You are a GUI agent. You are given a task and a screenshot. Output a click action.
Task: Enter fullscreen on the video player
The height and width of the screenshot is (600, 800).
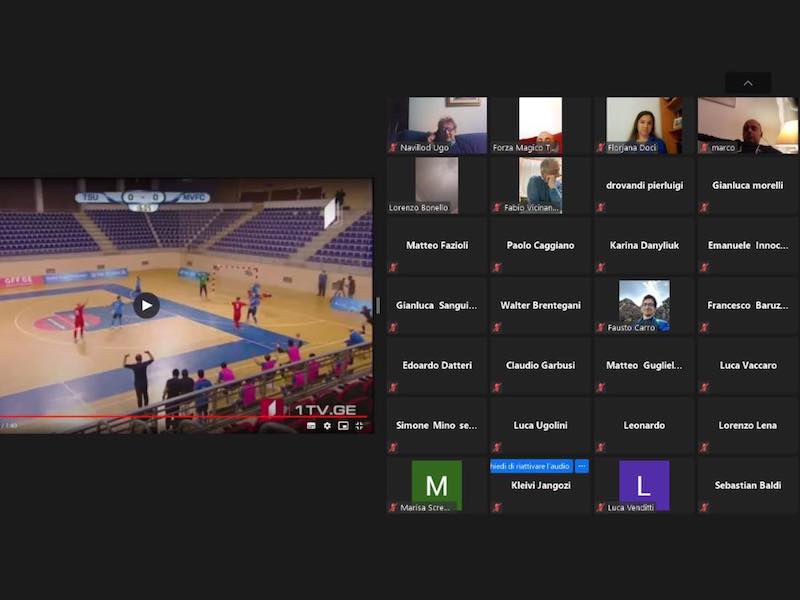pyautogui.click(x=359, y=425)
